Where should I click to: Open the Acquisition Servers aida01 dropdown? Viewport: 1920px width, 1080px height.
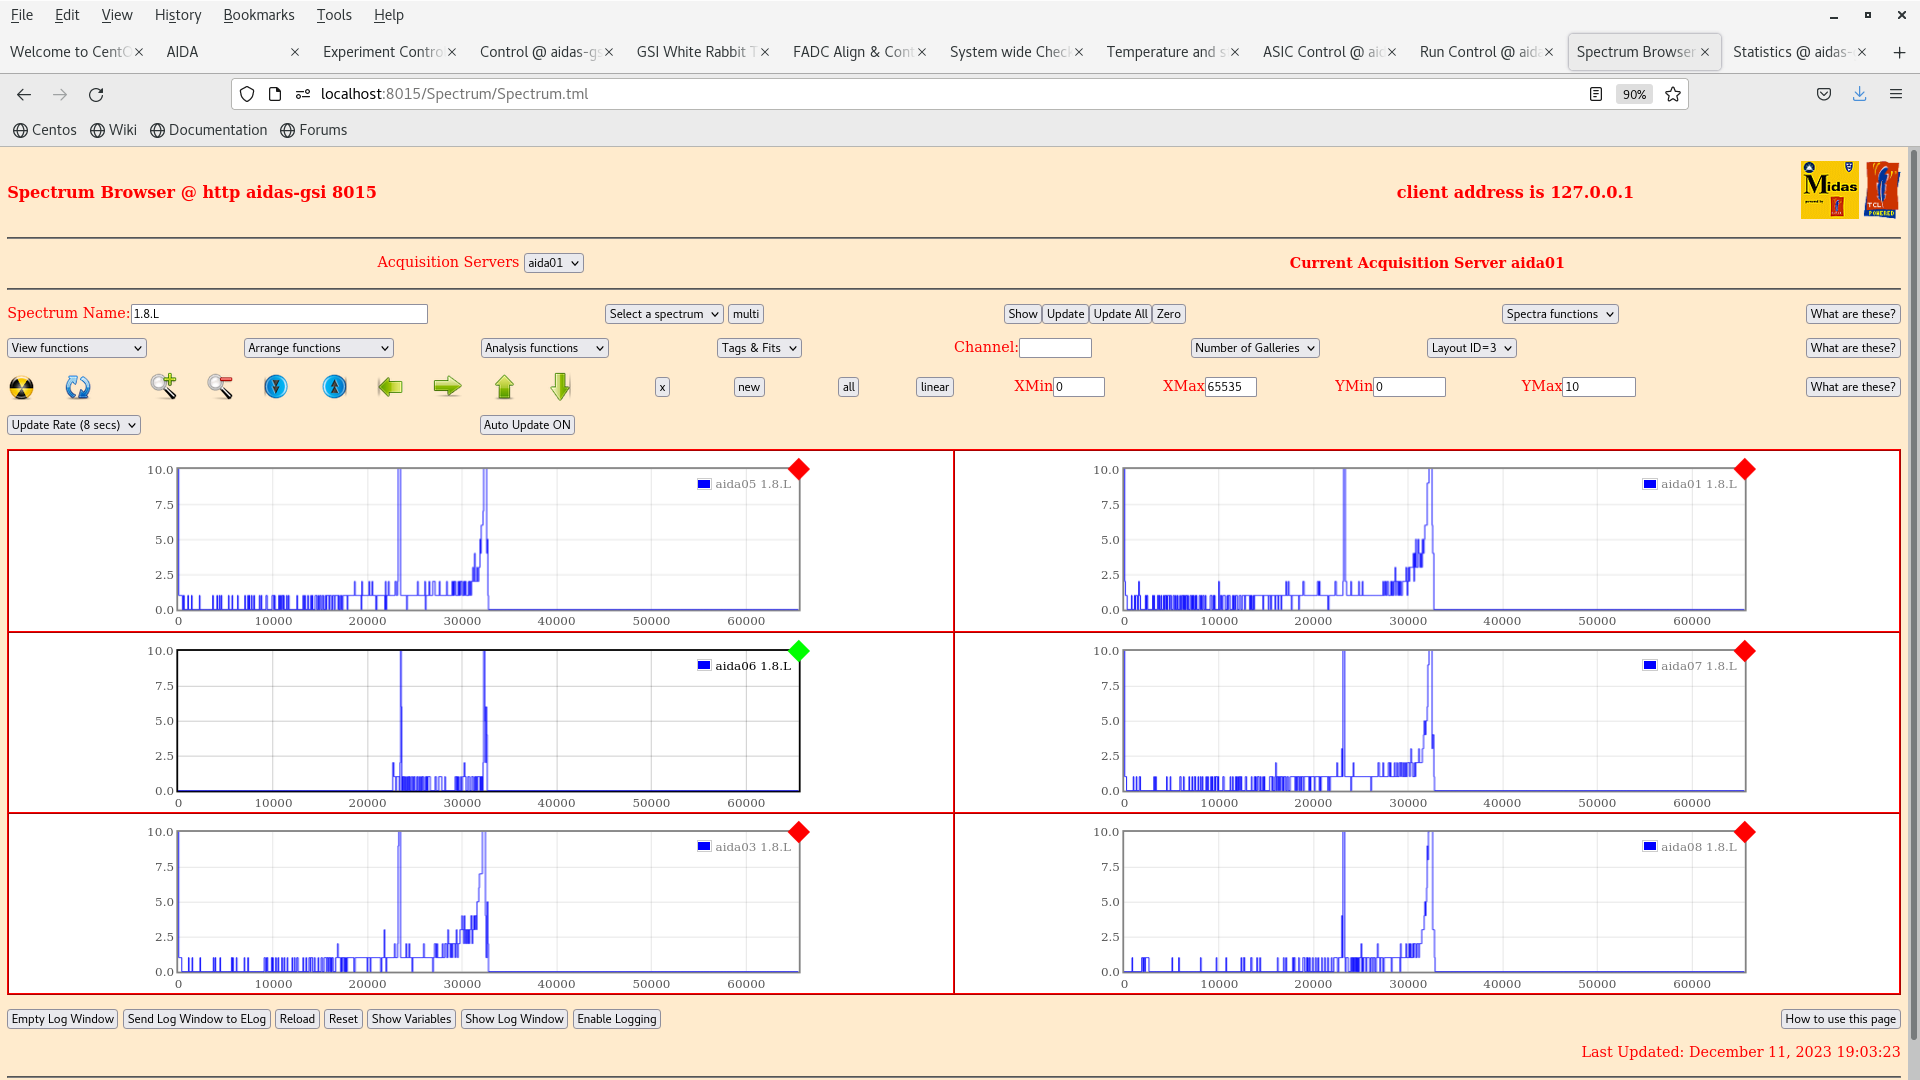(x=553, y=263)
